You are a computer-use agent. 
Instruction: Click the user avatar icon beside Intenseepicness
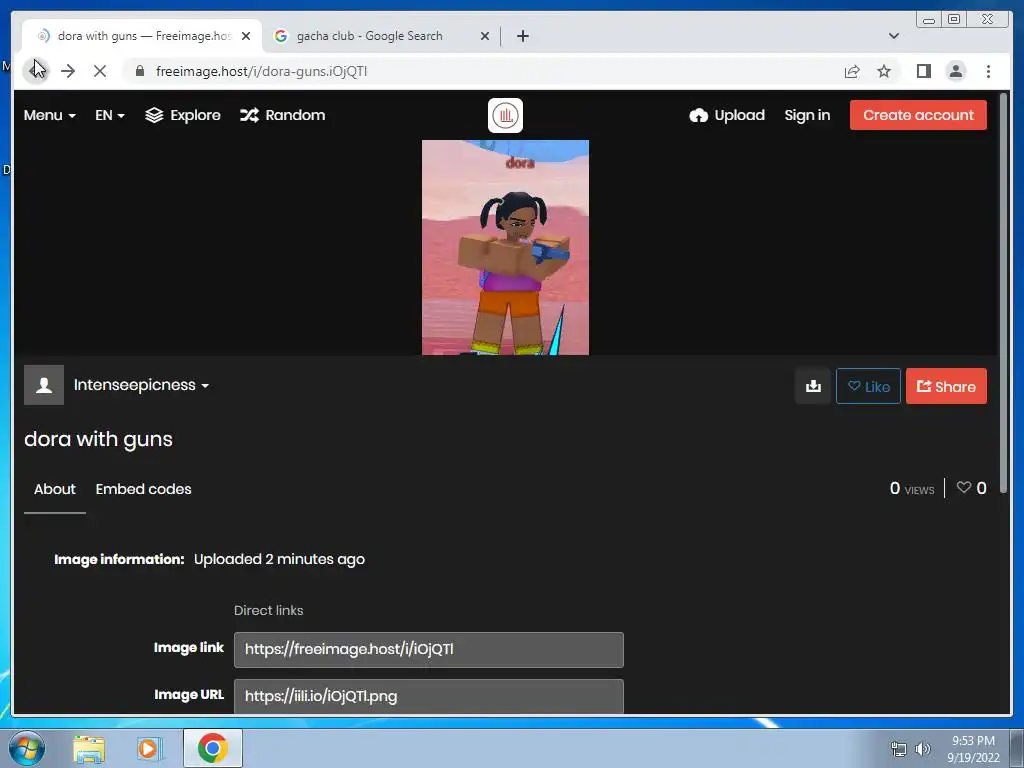(44, 385)
